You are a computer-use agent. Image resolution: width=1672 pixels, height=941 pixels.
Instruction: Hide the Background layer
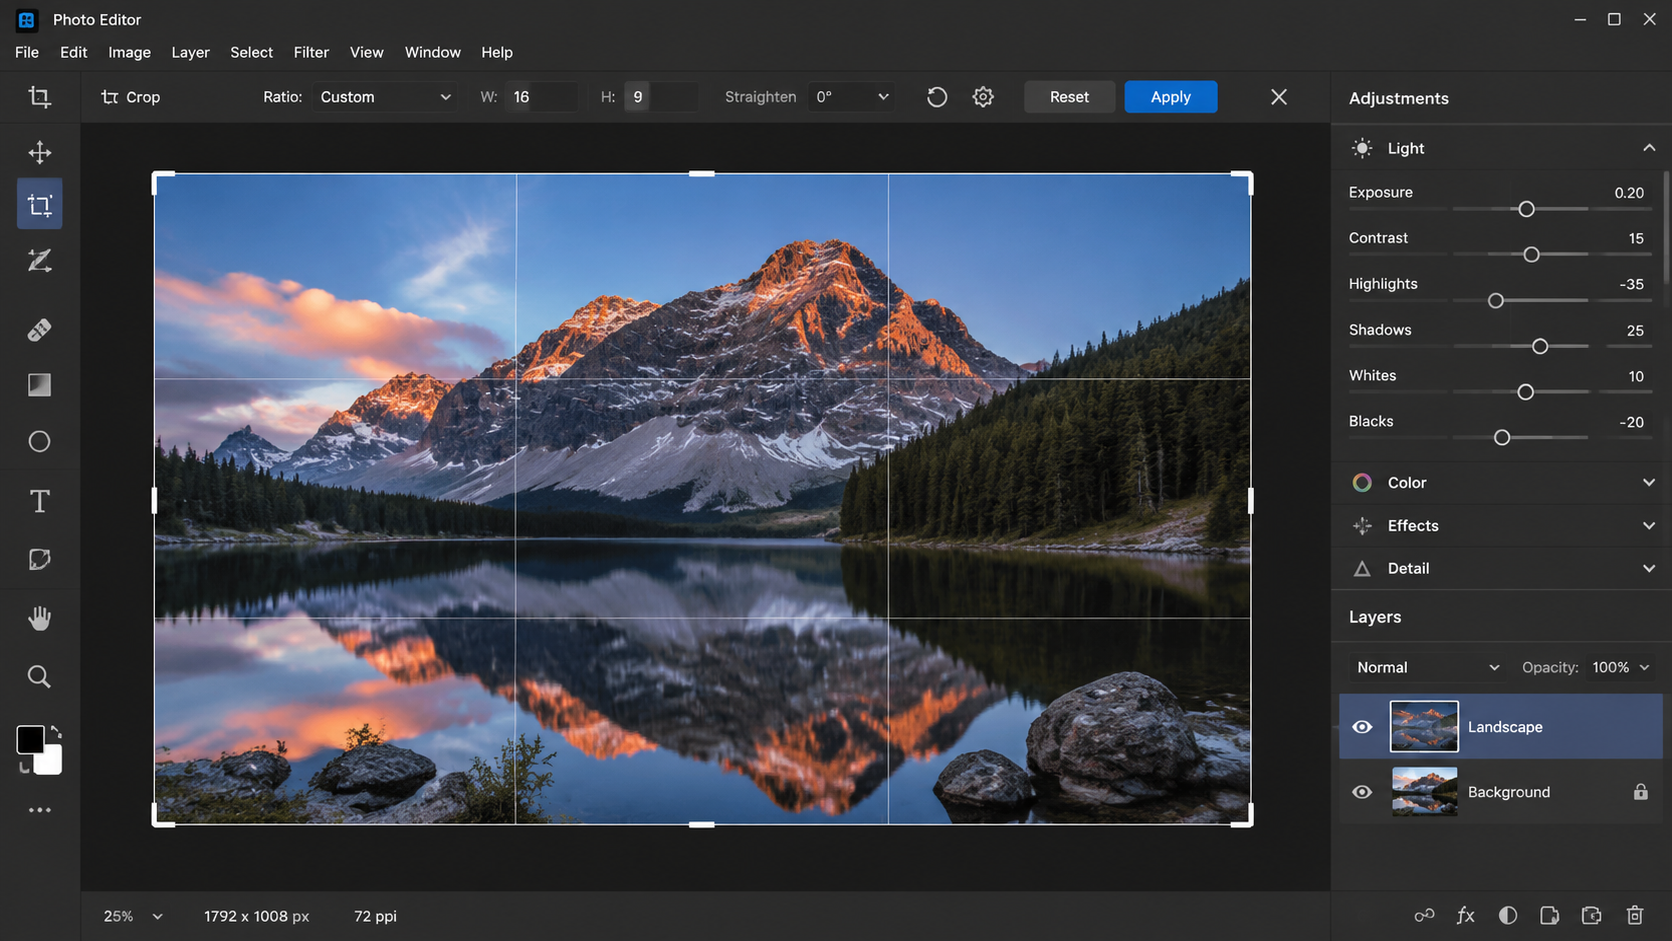pos(1362,792)
